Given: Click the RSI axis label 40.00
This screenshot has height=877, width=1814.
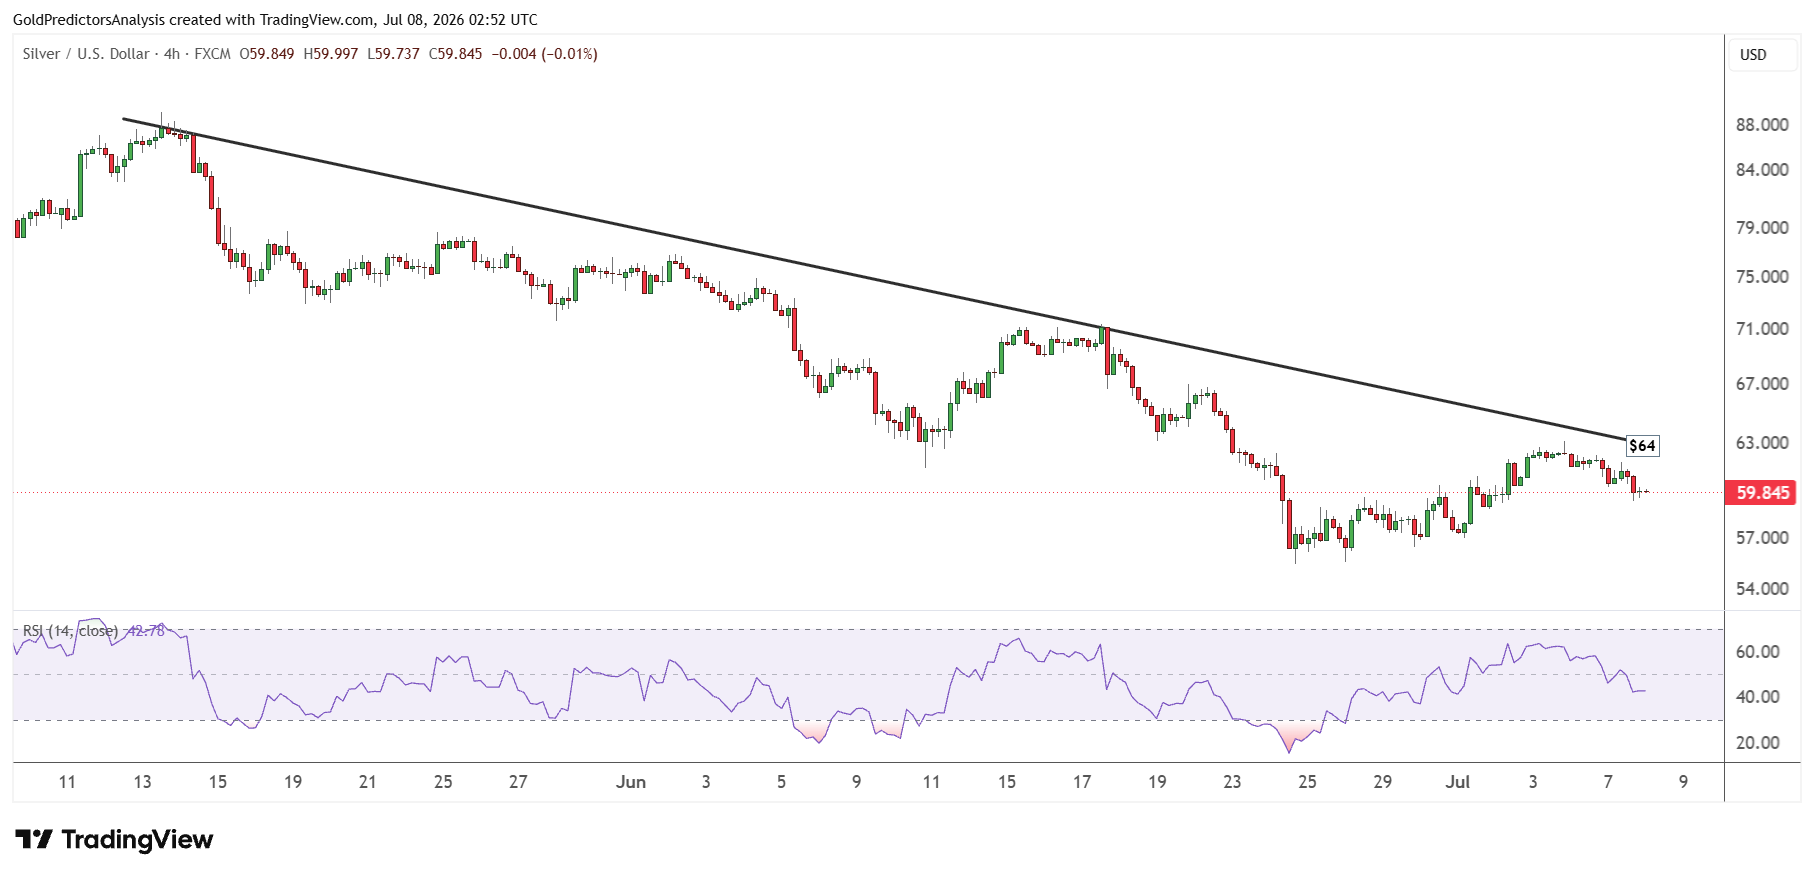Looking at the screenshot, I should point(1758,697).
